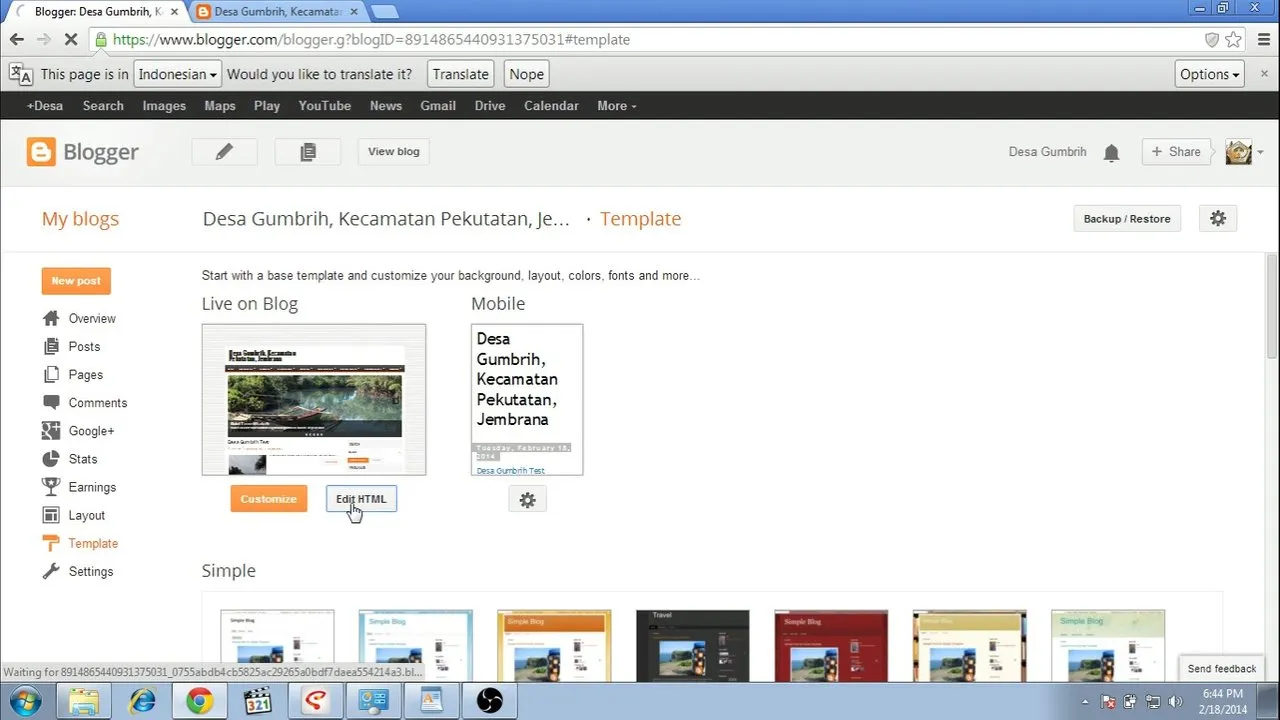Click Chrome icon in taskbar
Image resolution: width=1280 pixels, height=720 pixels.
tap(200, 701)
